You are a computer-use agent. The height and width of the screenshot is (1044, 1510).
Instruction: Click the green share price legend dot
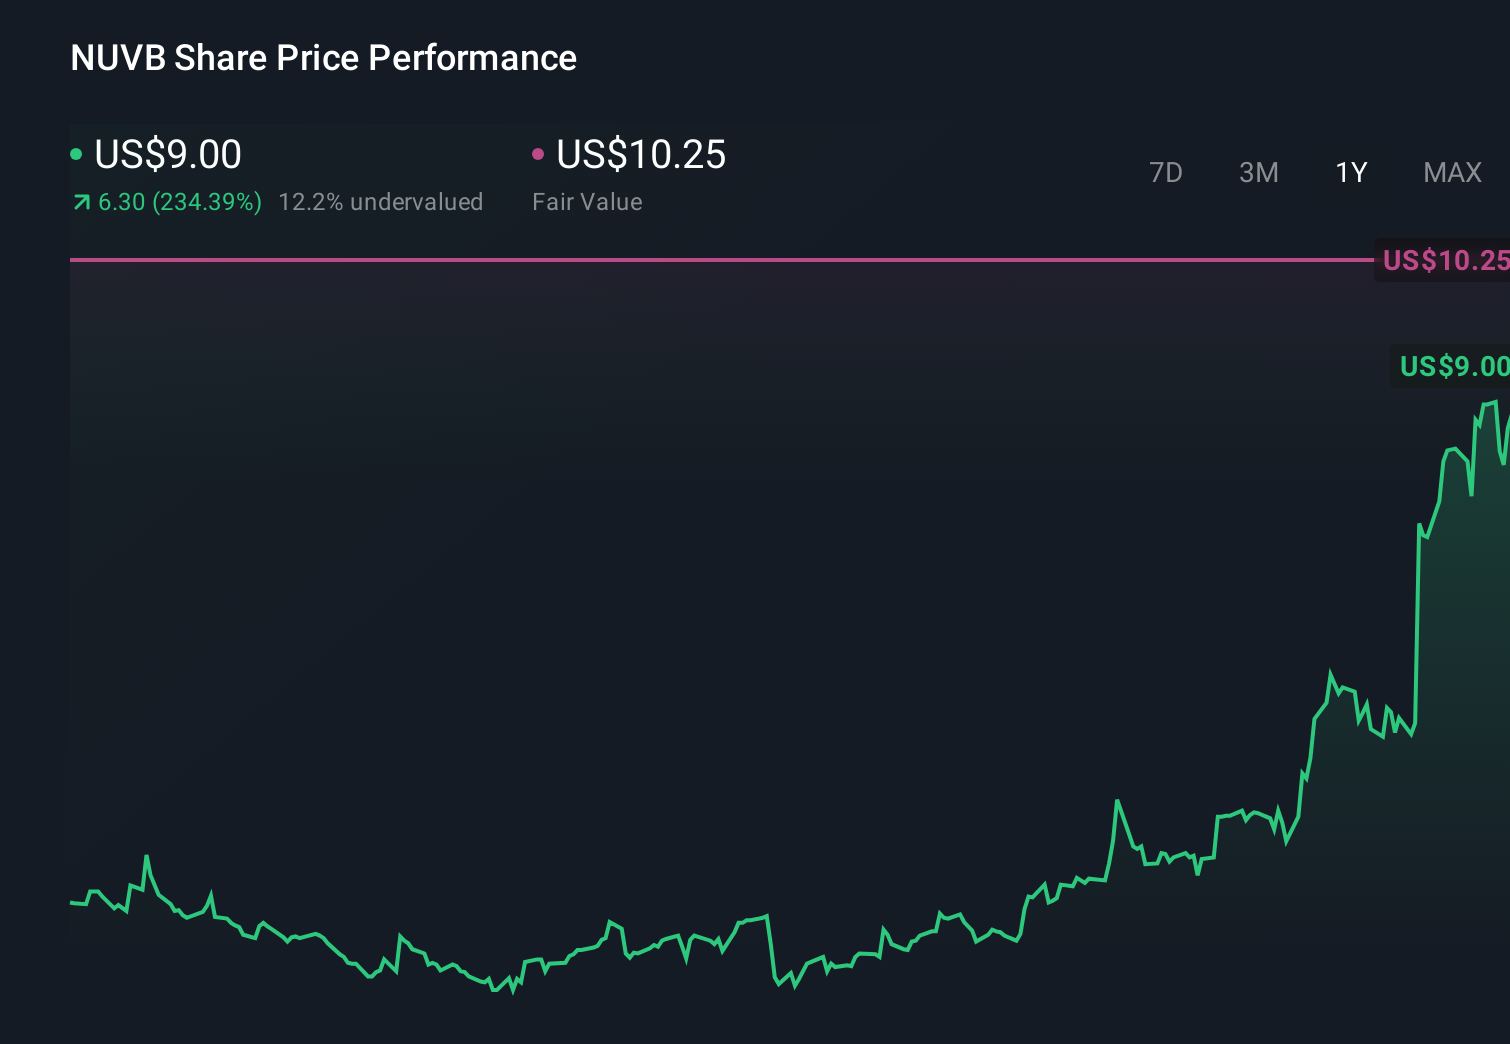tap(76, 153)
